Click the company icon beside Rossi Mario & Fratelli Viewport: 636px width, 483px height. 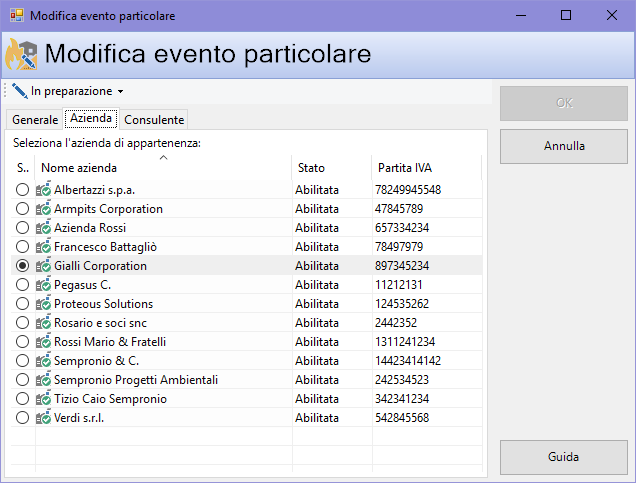tap(43, 342)
